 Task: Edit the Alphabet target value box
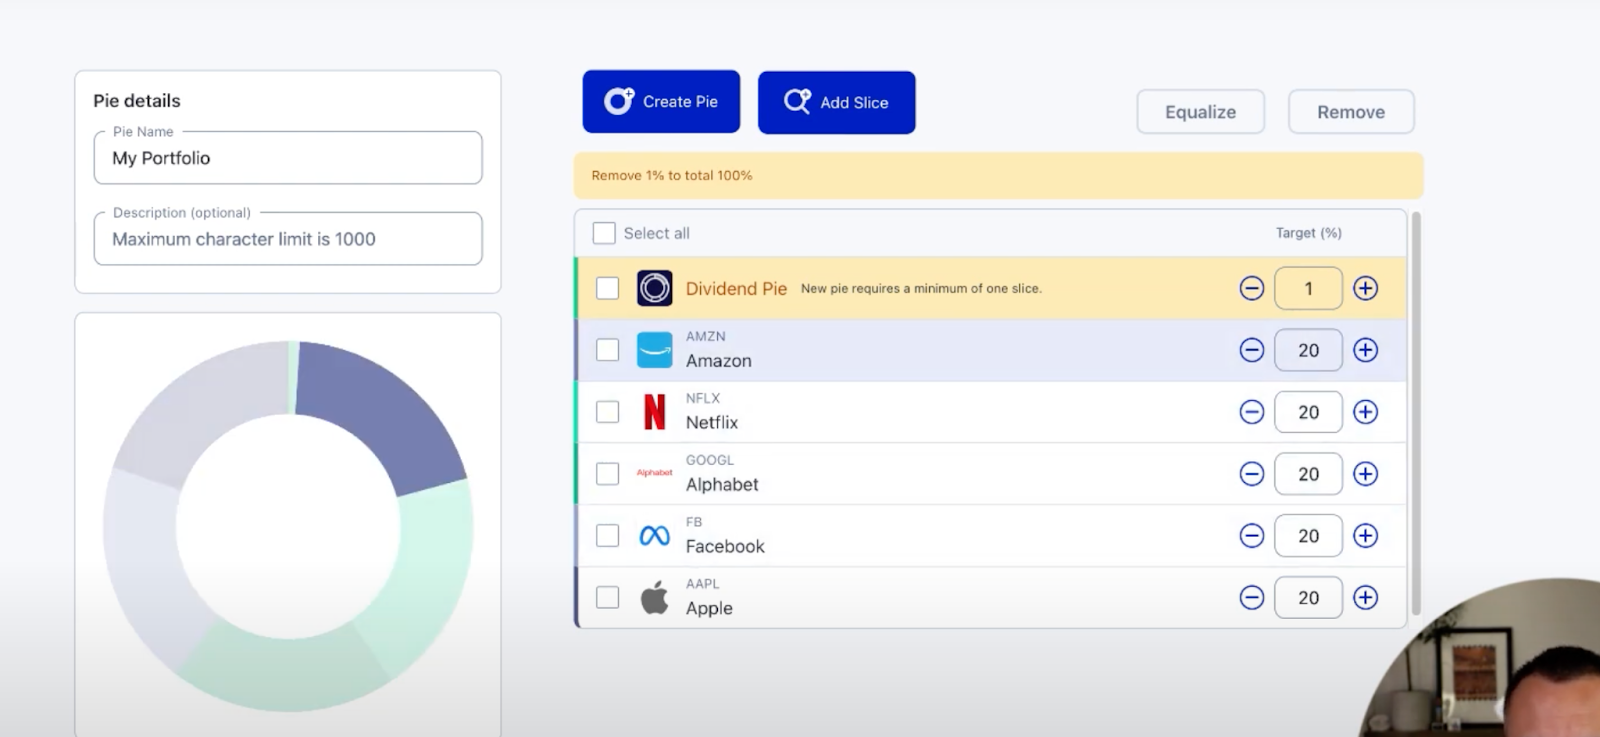[x=1308, y=474]
